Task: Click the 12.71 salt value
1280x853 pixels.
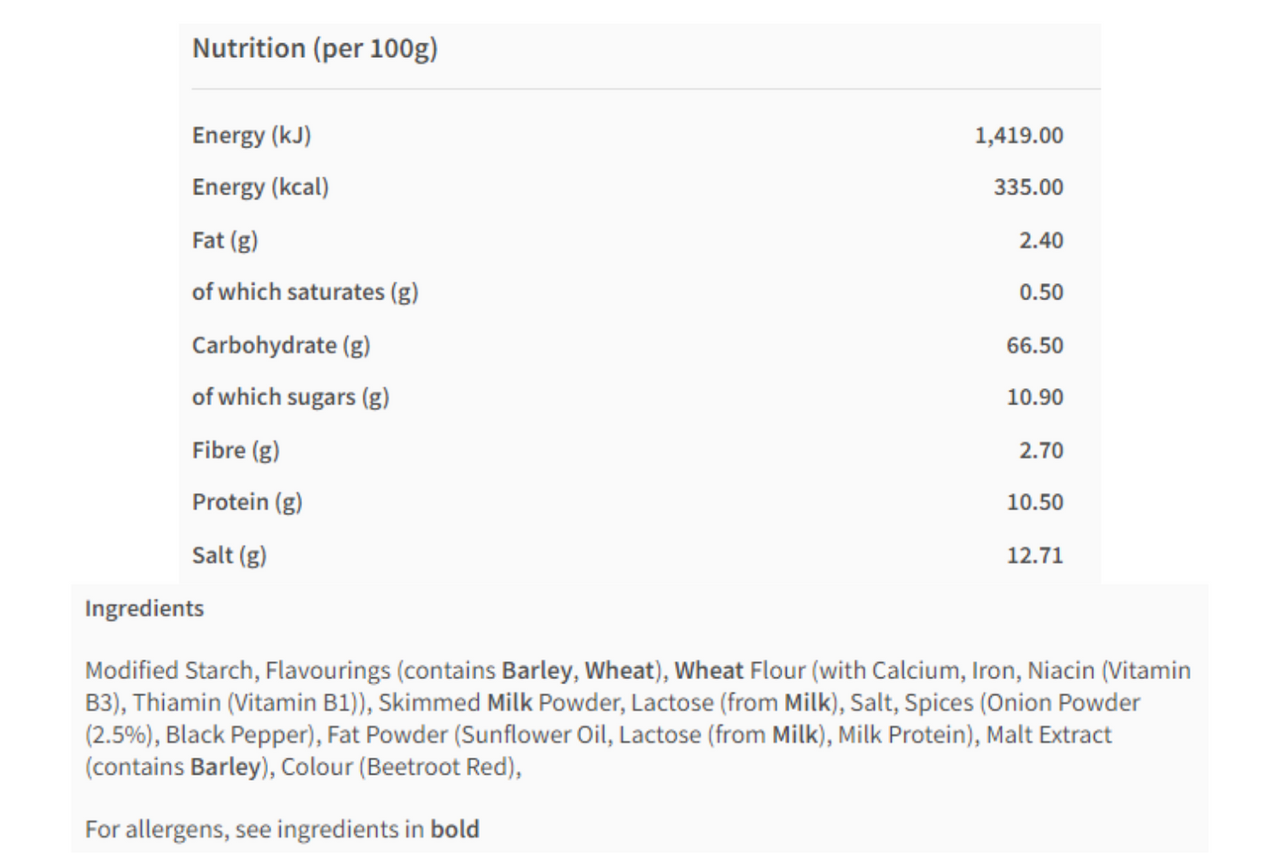Action: click(x=1035, y=555)
